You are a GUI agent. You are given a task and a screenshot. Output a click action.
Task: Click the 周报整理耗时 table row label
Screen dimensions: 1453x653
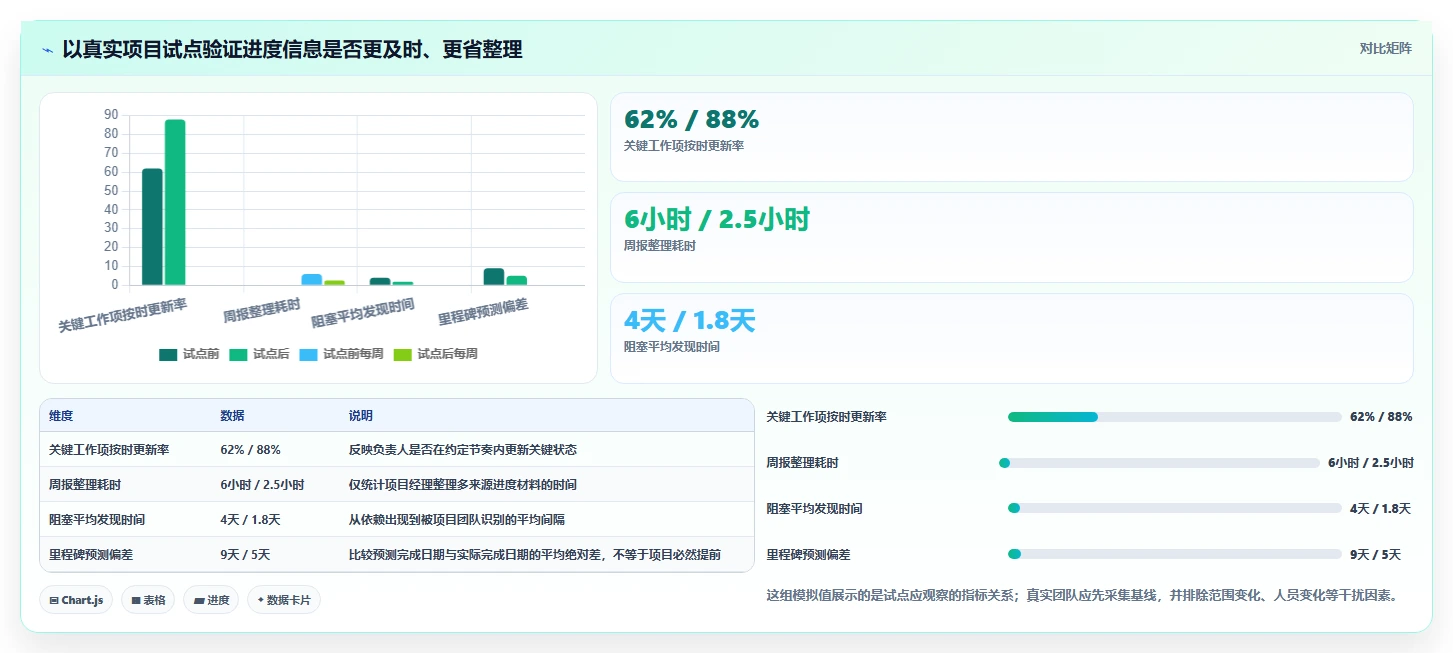tap(85, 485)
